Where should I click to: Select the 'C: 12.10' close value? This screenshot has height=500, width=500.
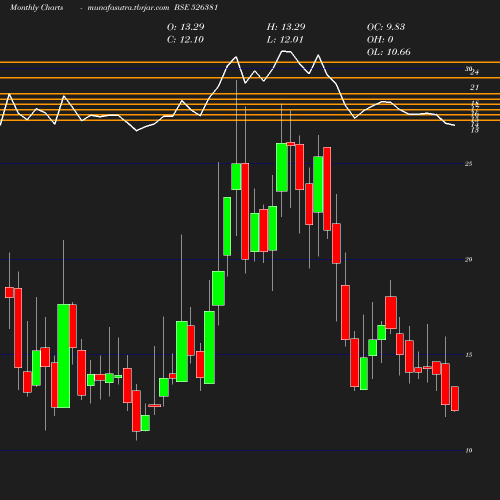(x=185, y=39)
